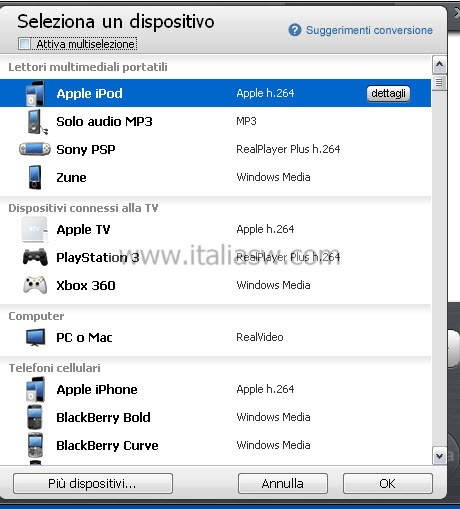Screen dimensions: 460x509
Task: Click Windows Media format for BlackBerry Bold
Action: [x=273, y=417]
